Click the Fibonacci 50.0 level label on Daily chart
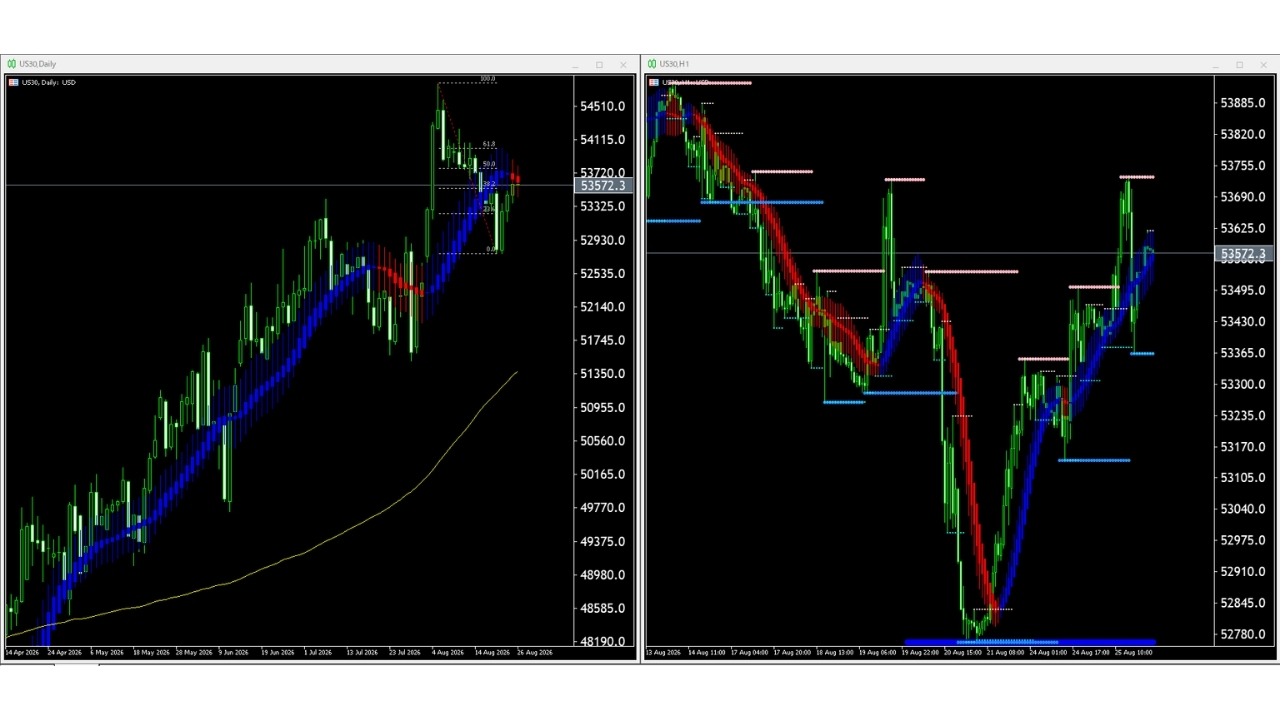1280x720 pixels. (488, 164)
